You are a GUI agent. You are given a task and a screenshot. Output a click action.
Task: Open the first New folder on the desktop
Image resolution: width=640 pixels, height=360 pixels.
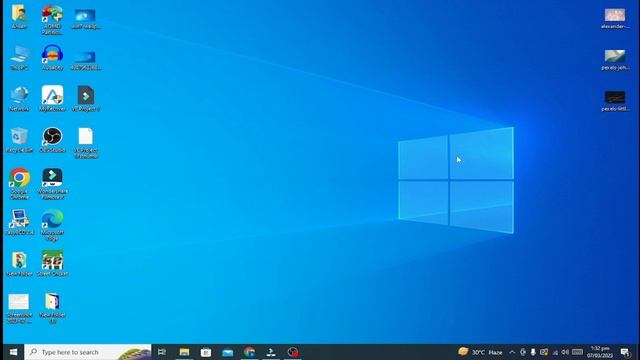coord(19,264)
